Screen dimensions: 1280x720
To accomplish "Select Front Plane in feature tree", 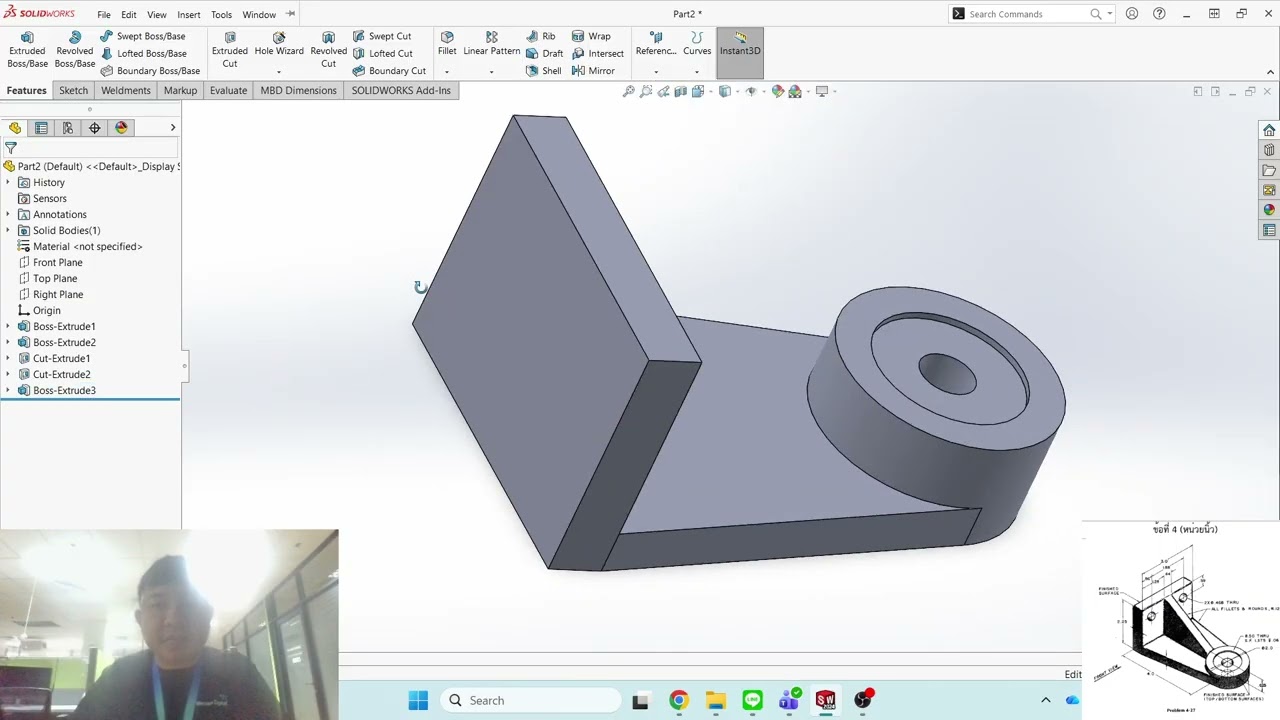I will click(x=57, y=262).
